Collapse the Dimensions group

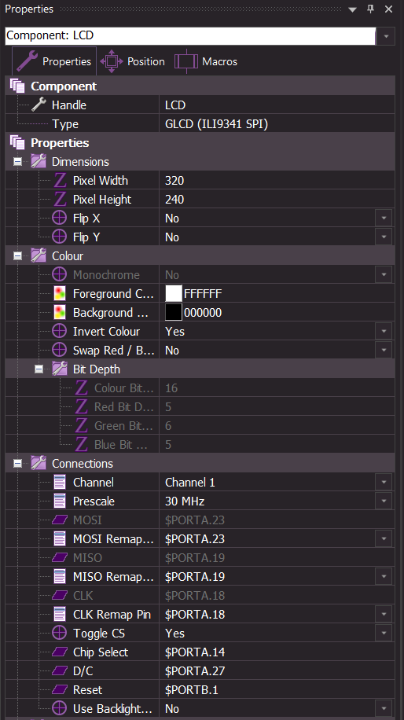[x=17, y=162]
